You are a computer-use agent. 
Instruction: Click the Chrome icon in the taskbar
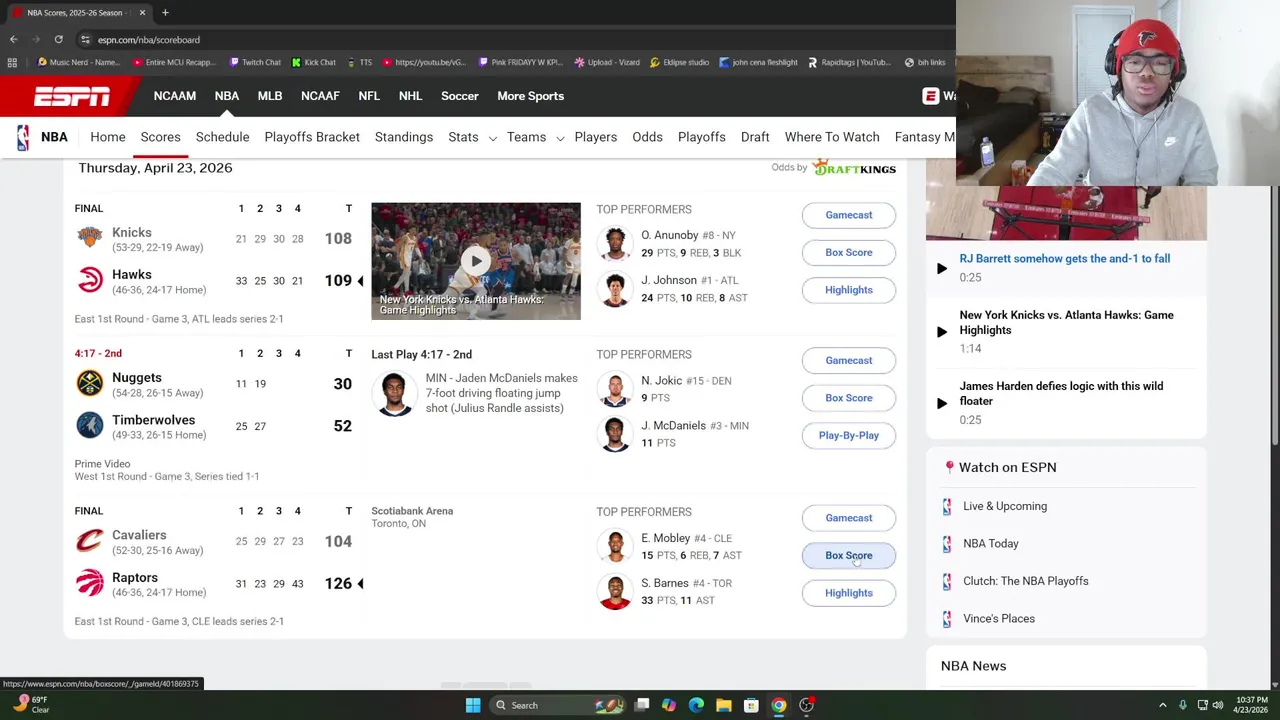coord(779,705)
